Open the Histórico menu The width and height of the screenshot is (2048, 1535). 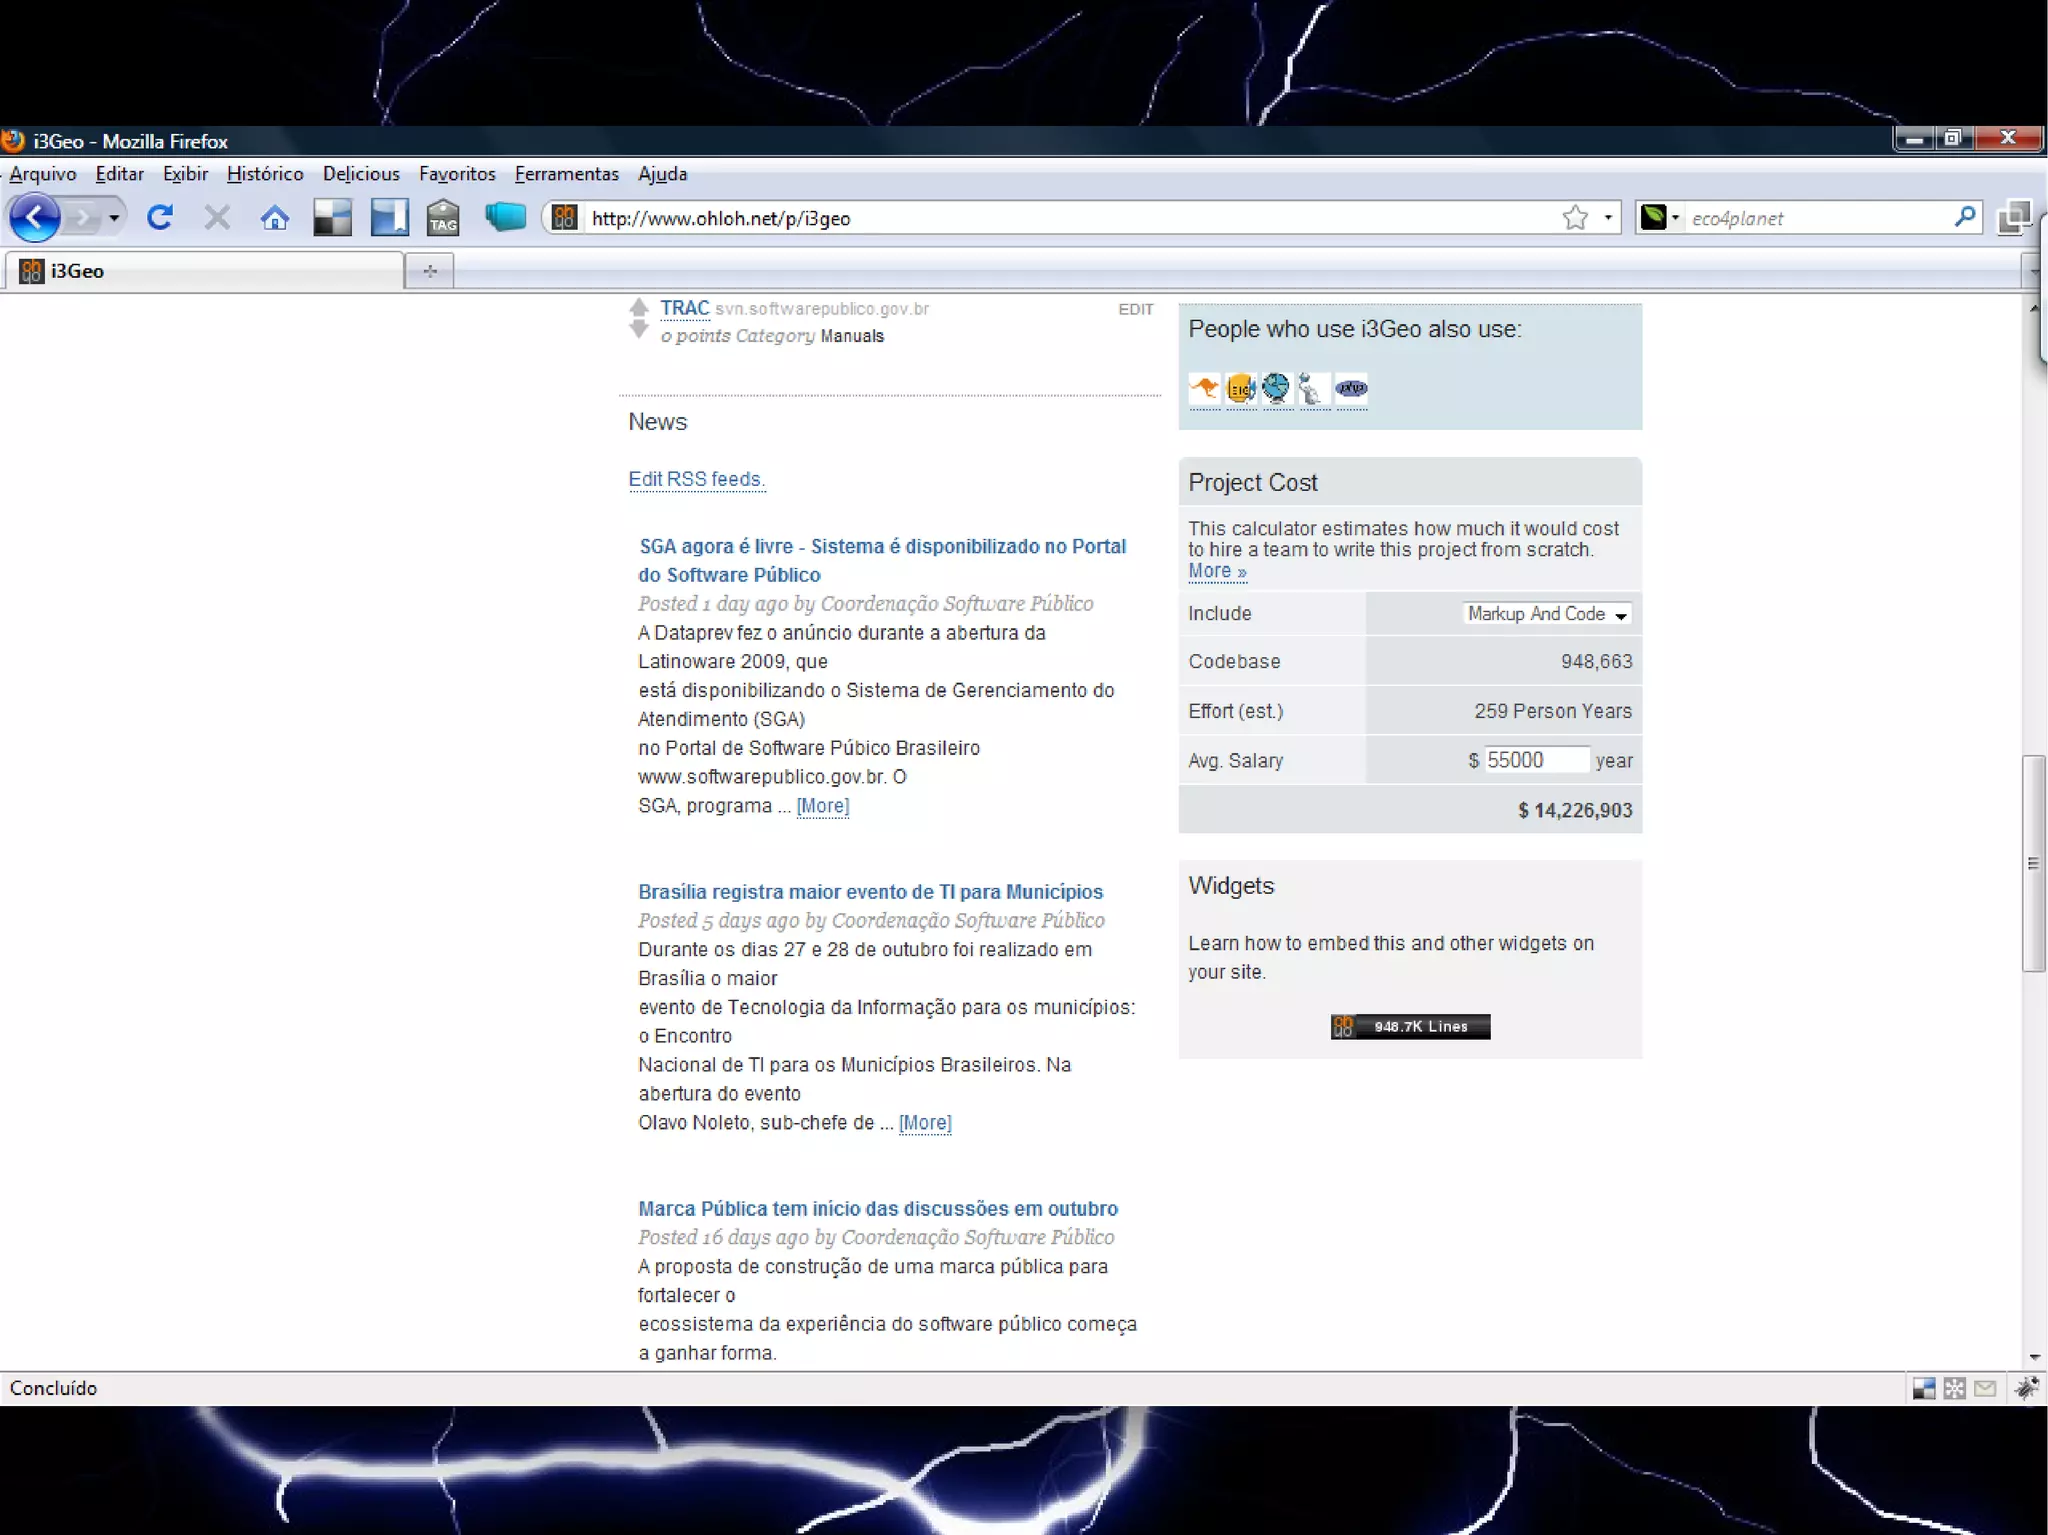coord(265,174)
